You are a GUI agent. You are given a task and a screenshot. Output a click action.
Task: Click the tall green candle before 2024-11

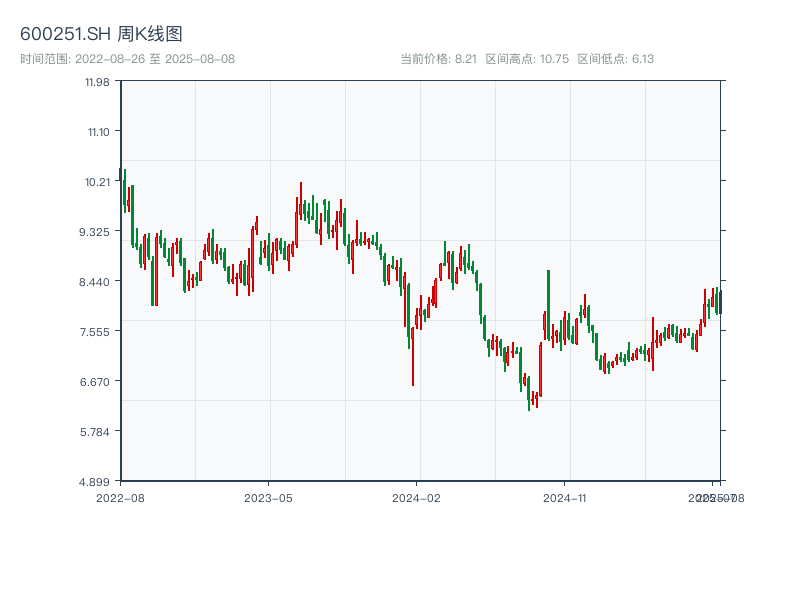tap(548, 305)
